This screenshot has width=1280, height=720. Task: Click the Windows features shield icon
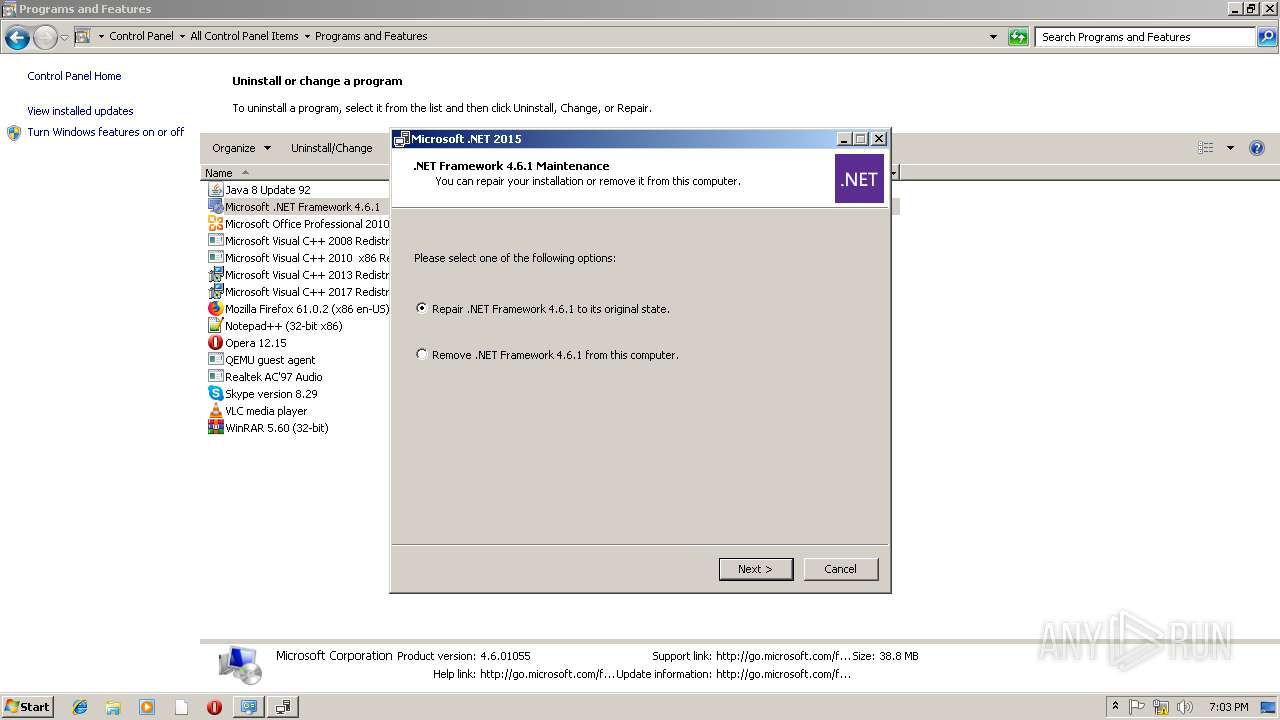14,133
